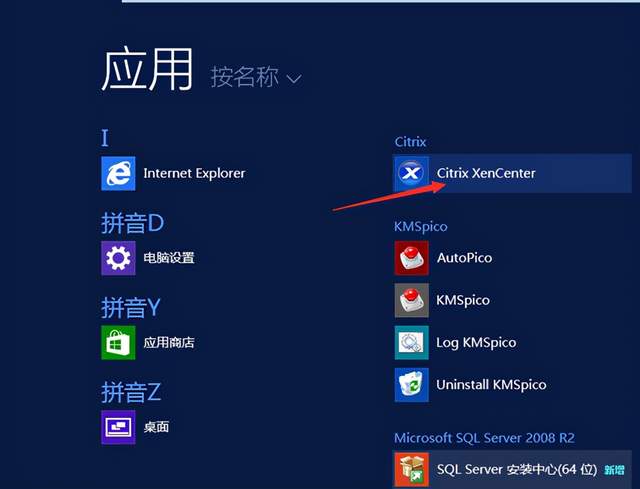640x489 pixels.
Task: Click the 'SQL Server 安装中心(64 位)' label
Action: 517,470
